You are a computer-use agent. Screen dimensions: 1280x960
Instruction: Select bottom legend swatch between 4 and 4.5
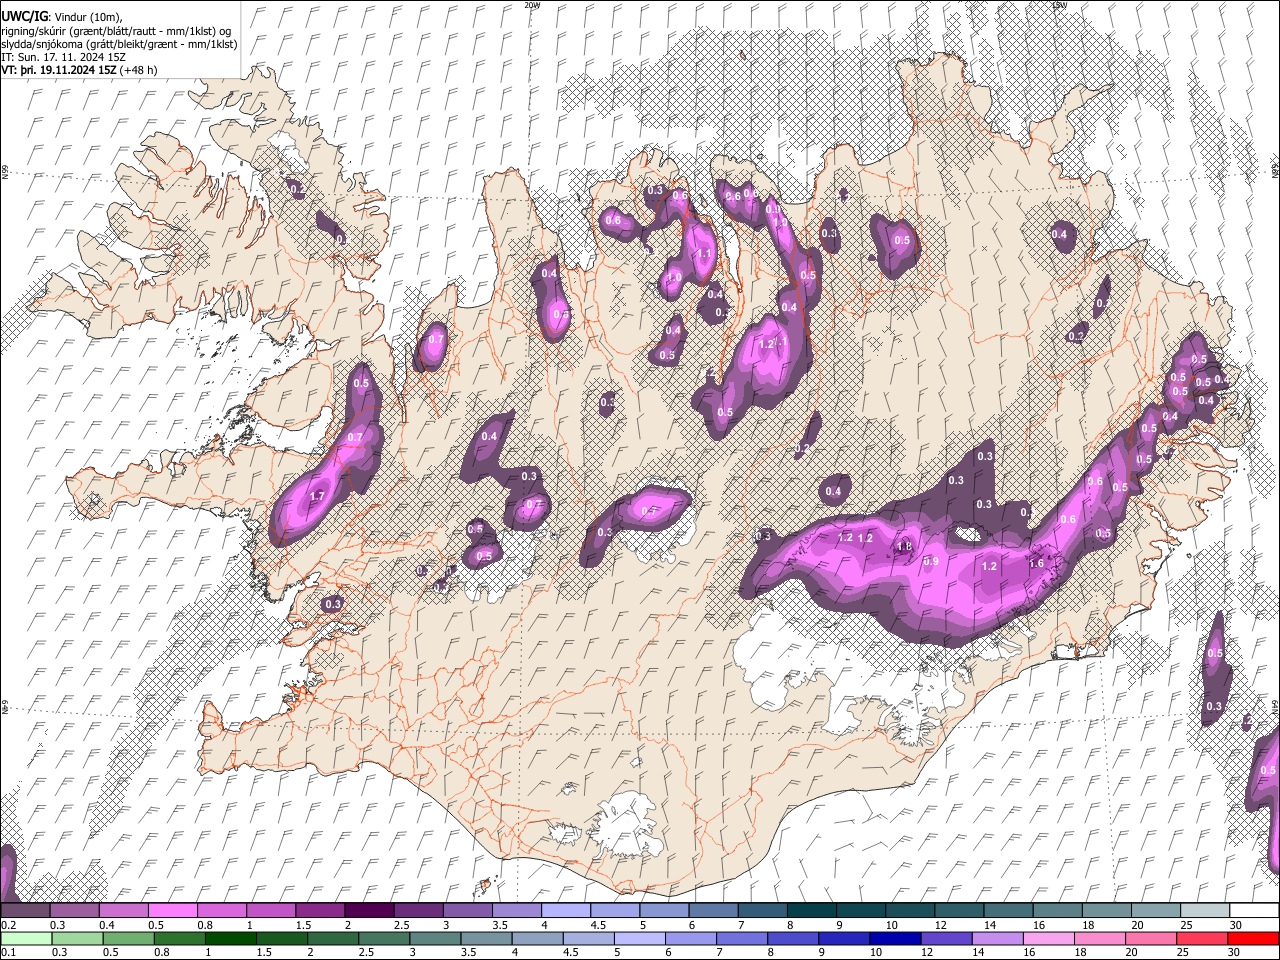click(536, 938)
